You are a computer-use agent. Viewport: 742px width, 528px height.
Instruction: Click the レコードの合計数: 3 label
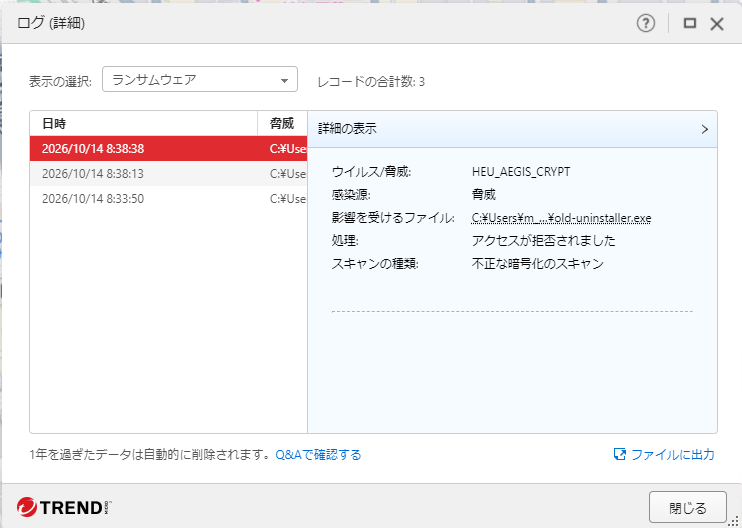(371, 82)
